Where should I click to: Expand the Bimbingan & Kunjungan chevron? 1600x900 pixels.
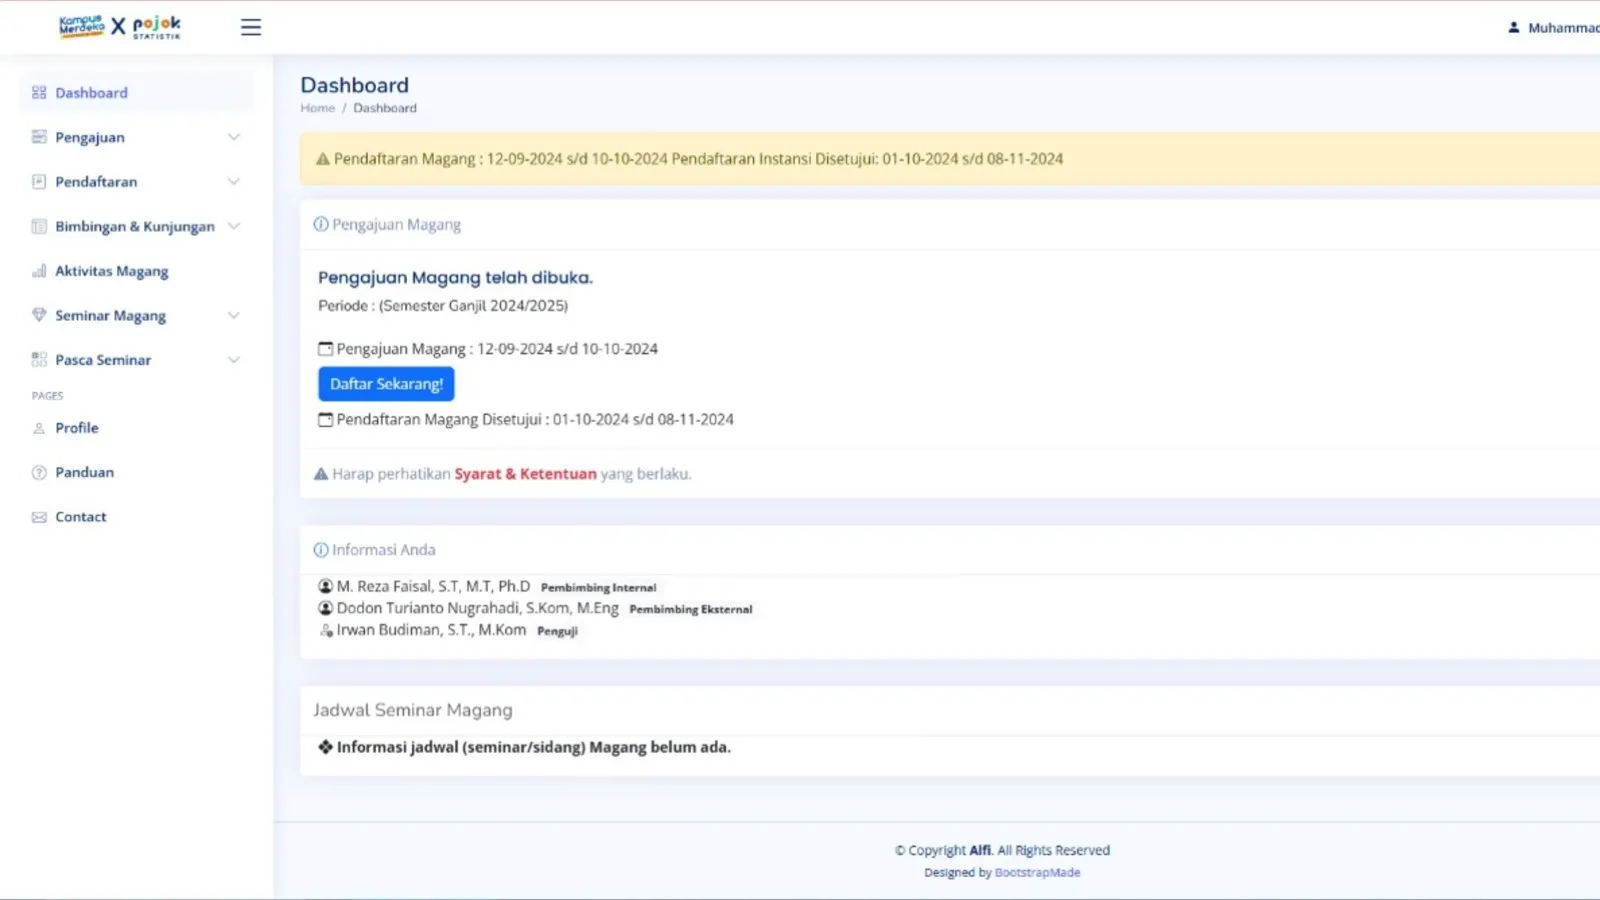[x=234, y=226]
